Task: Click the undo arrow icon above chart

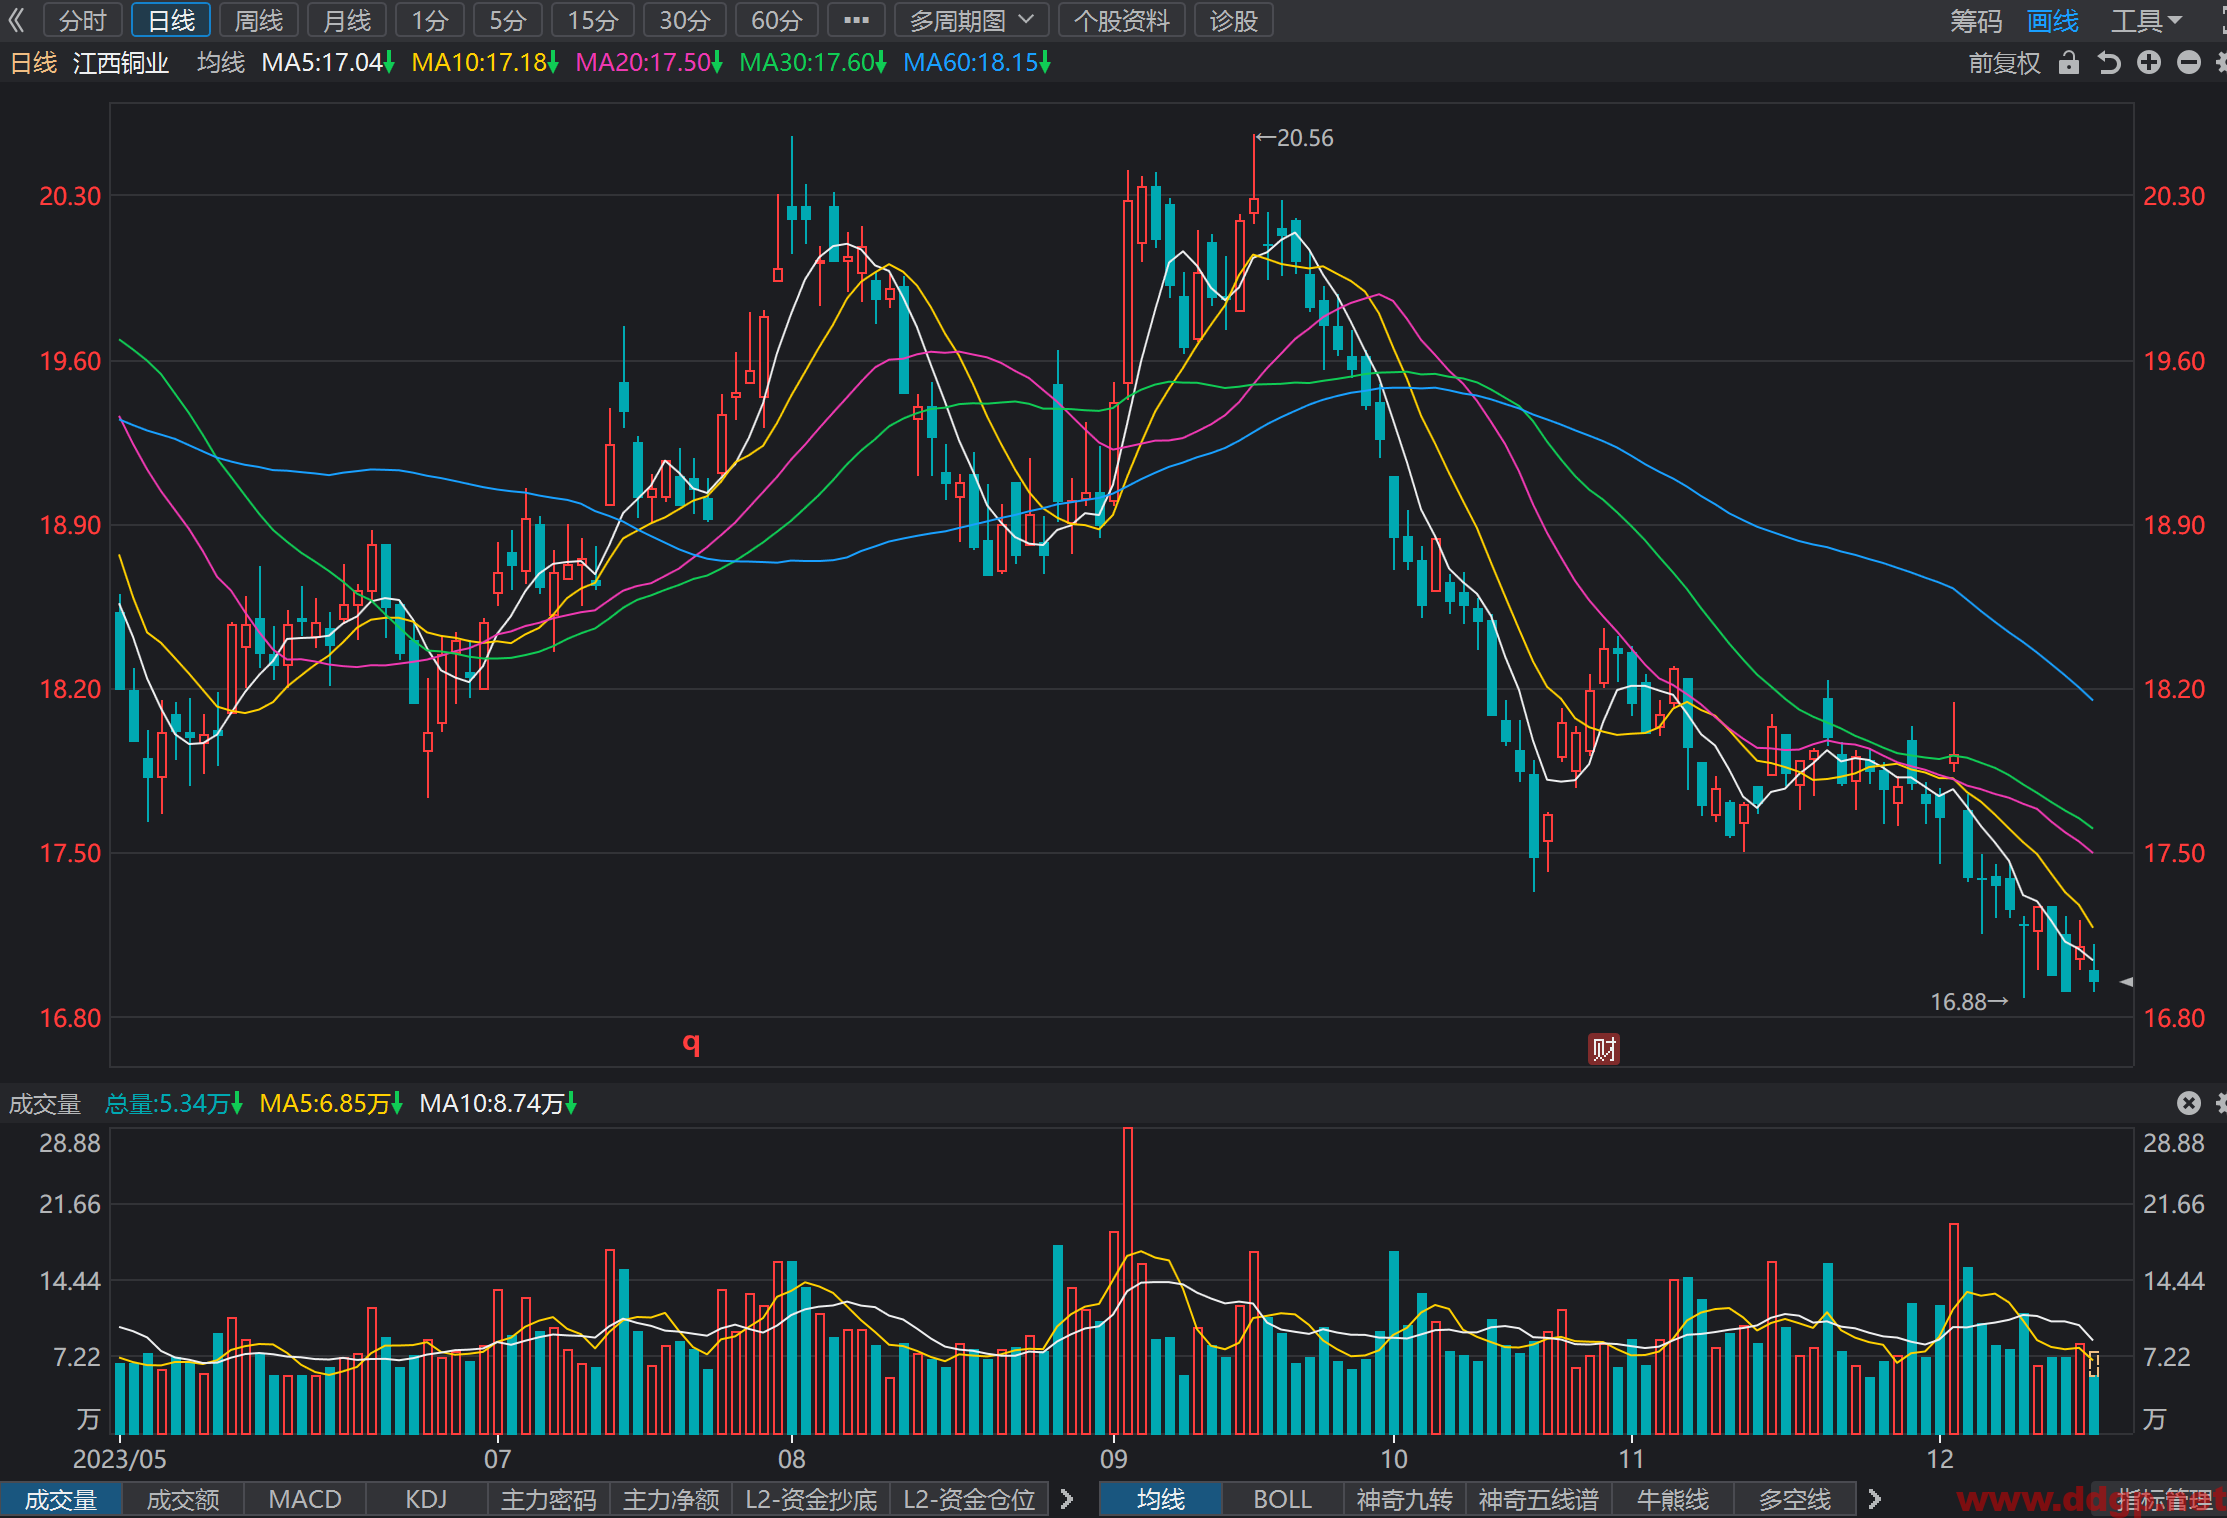Action: coord(2109,63)
